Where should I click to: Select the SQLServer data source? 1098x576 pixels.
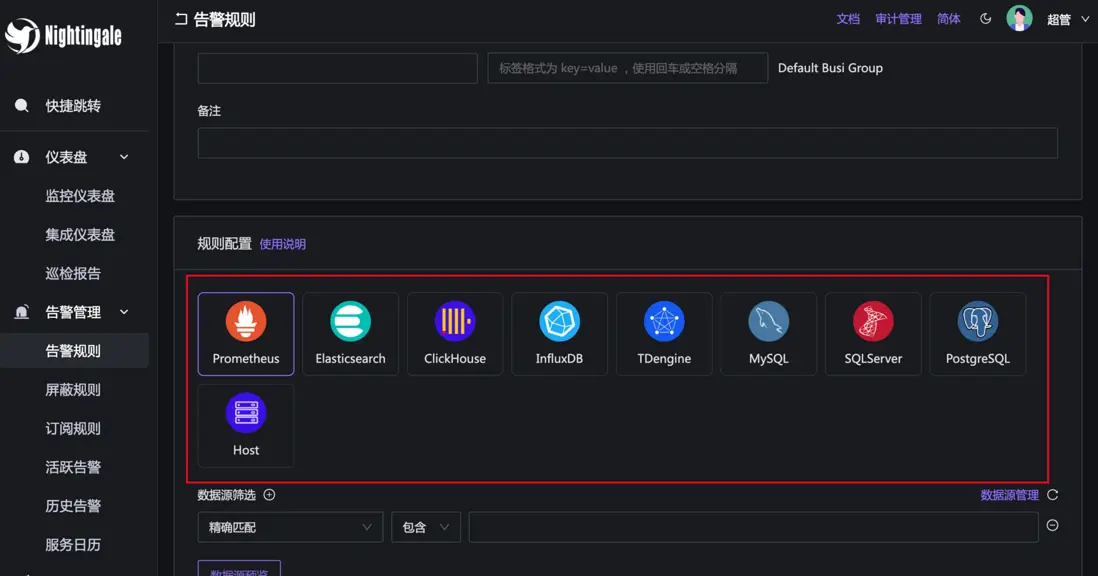tap(873, 334)
